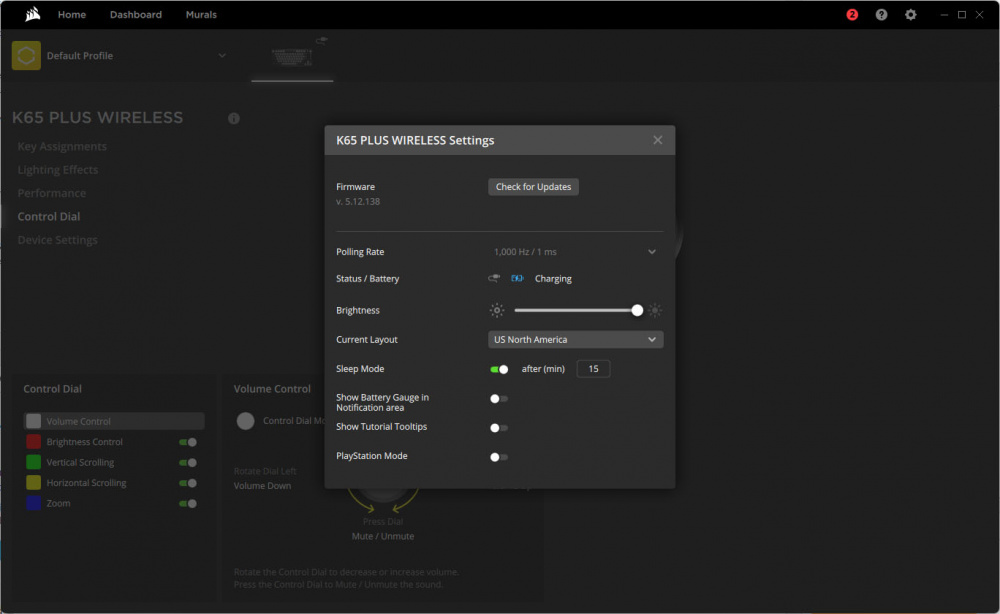The image size is (1000, 614).
Task: Open the iCUE settings gear icon
Action: [911, 15]
